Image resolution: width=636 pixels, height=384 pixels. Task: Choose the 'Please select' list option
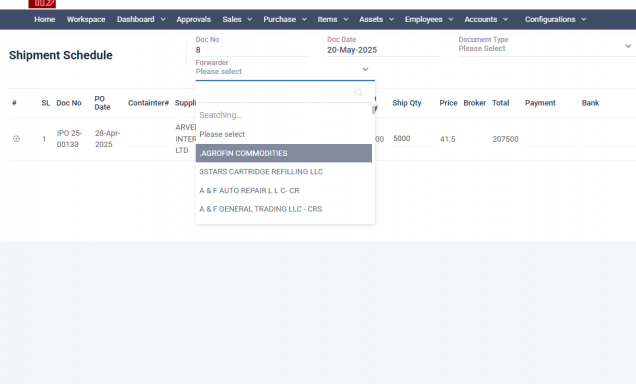(x=284, y=134)
